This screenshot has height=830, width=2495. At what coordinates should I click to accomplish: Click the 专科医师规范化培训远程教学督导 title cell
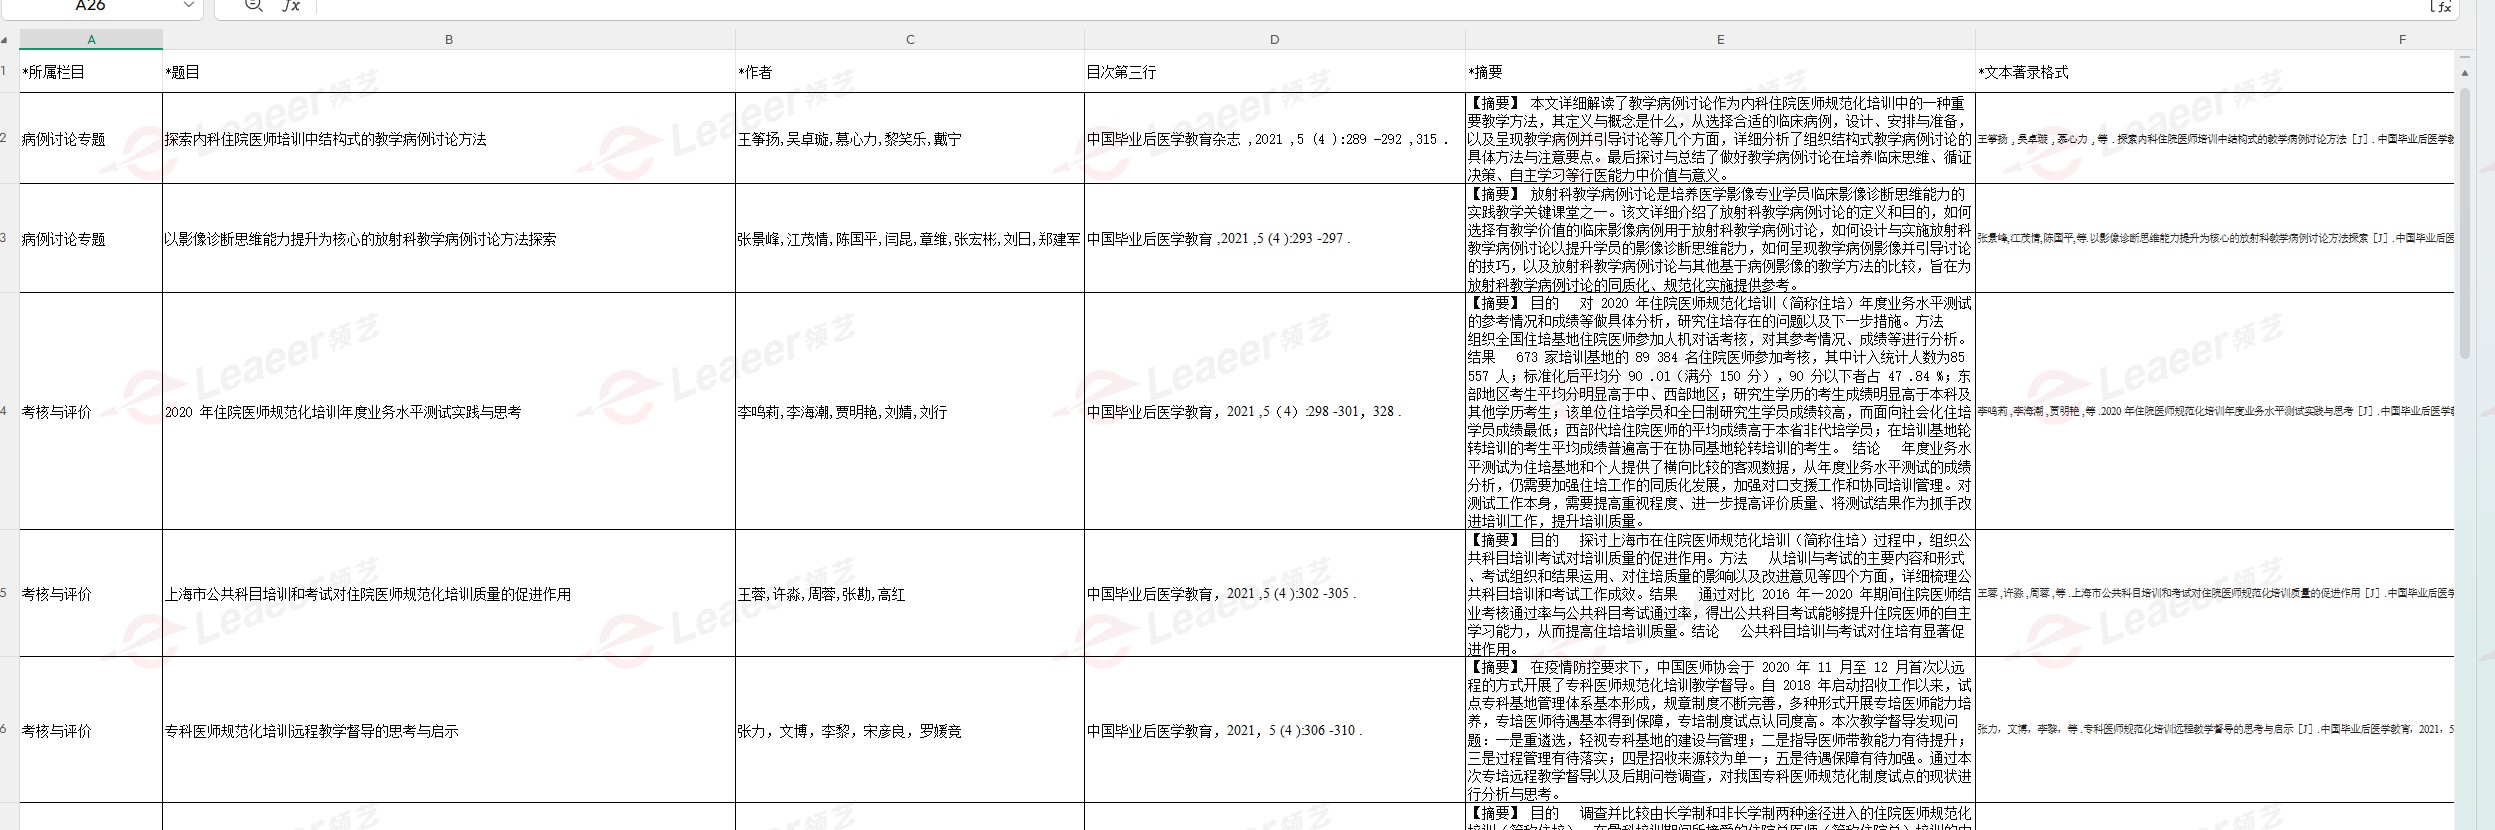click(x=448, y=731)
